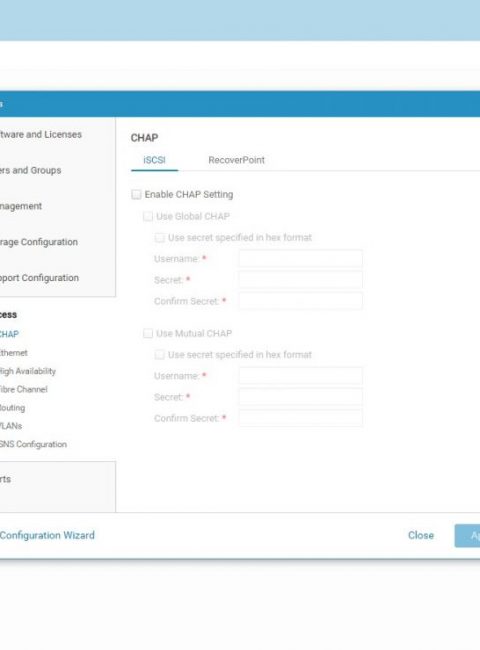Click the Global CHAP Confirm Secret field
The image size is (480, 650).
[301, 301]
